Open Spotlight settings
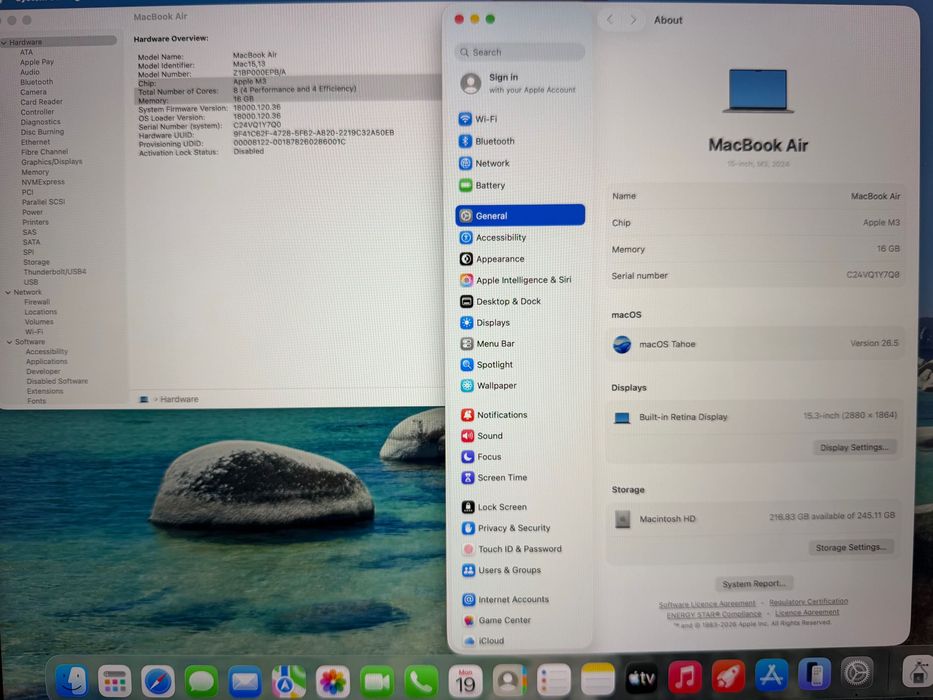933x700 pixels. [521, 364]
